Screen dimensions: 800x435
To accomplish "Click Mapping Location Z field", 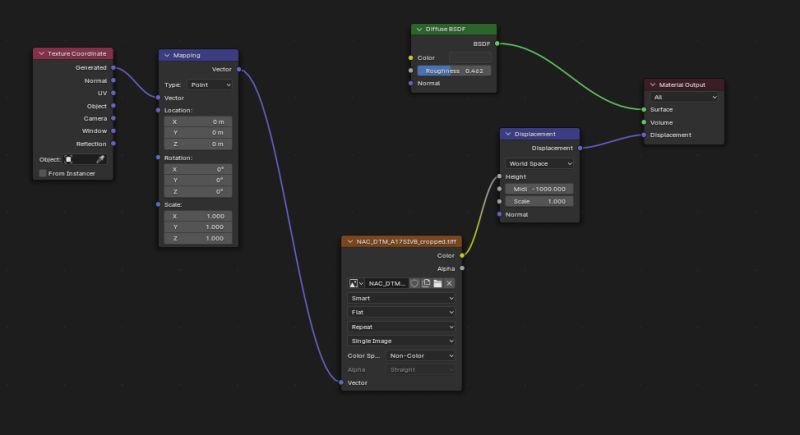I will 198,144.
